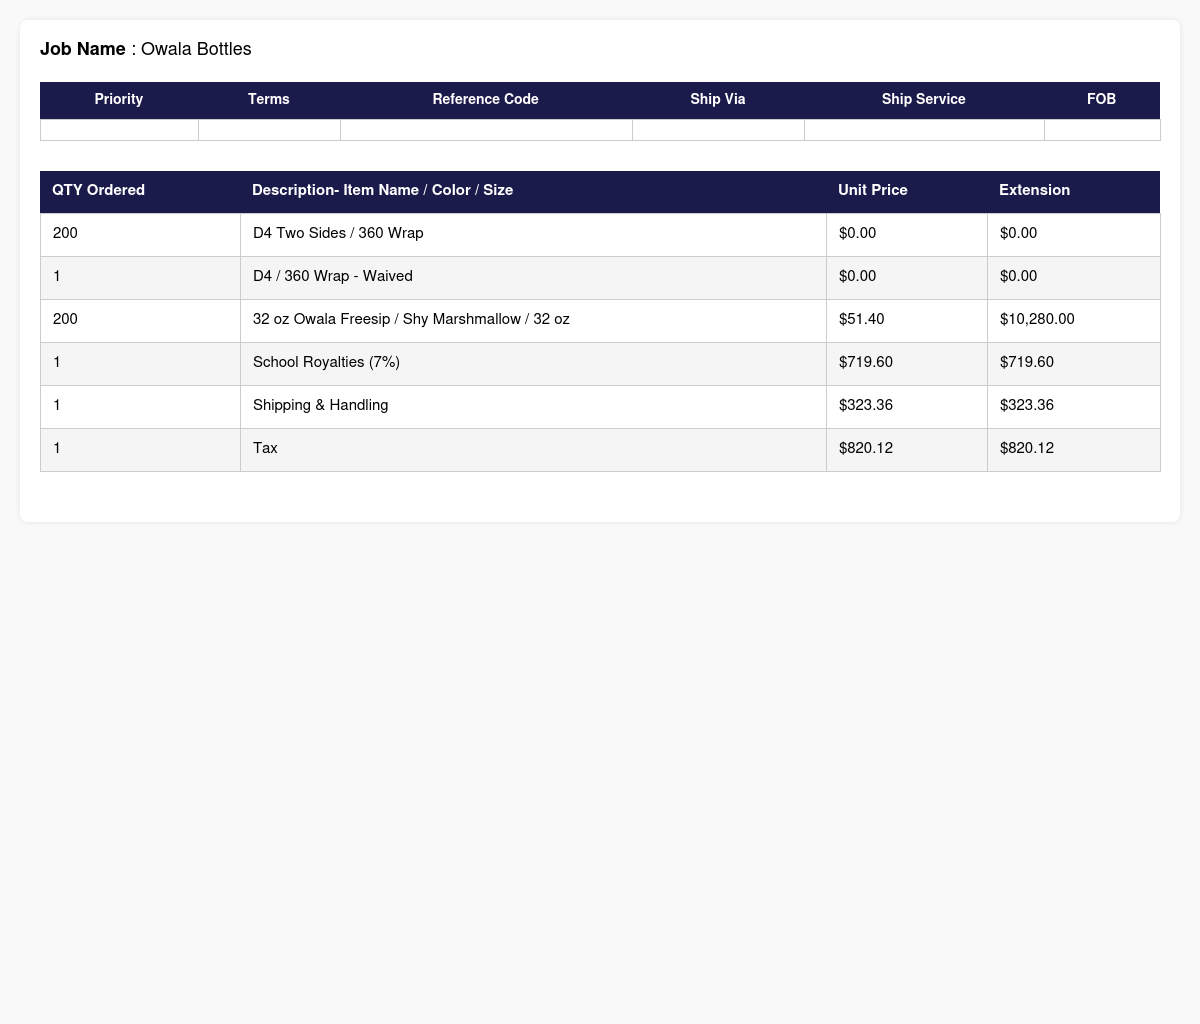Image resolution: width=1200 pixels, height=1024 pixels.
Task: Select '32 oz Owala Freesip / Shy Marshmallow' row description
Action: point(411,319)
